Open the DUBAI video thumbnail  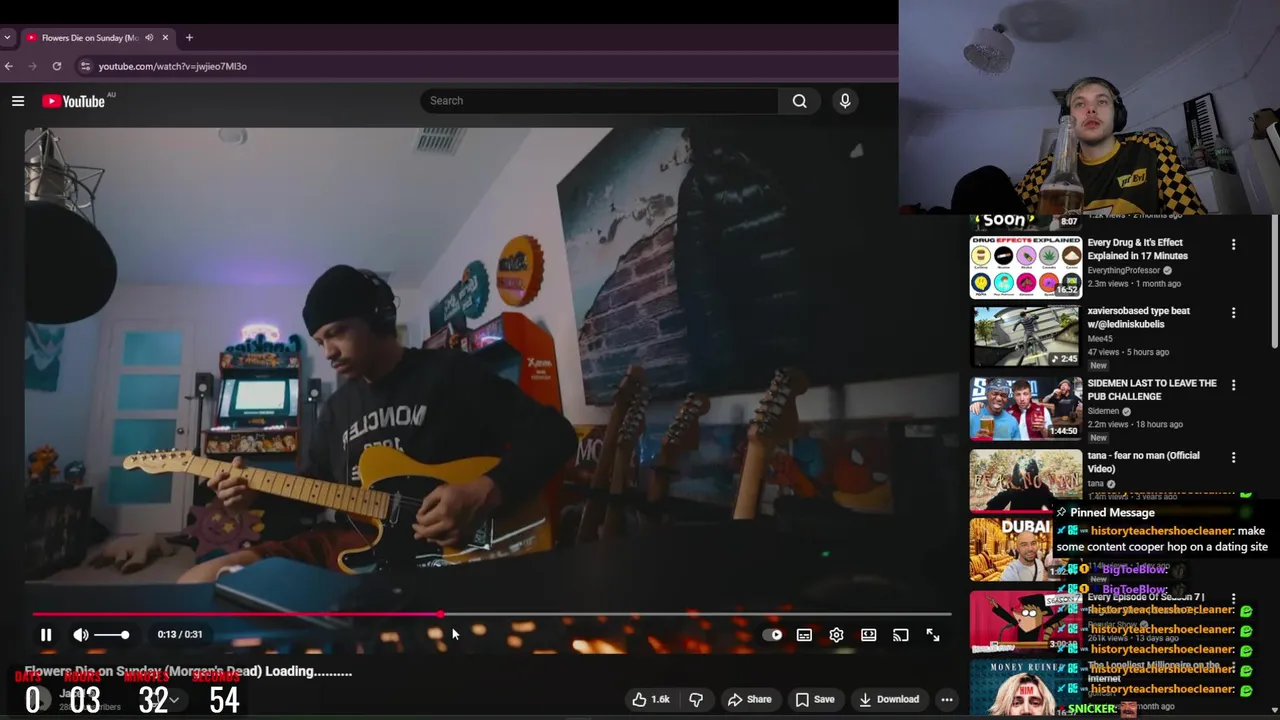[1012, 549]
